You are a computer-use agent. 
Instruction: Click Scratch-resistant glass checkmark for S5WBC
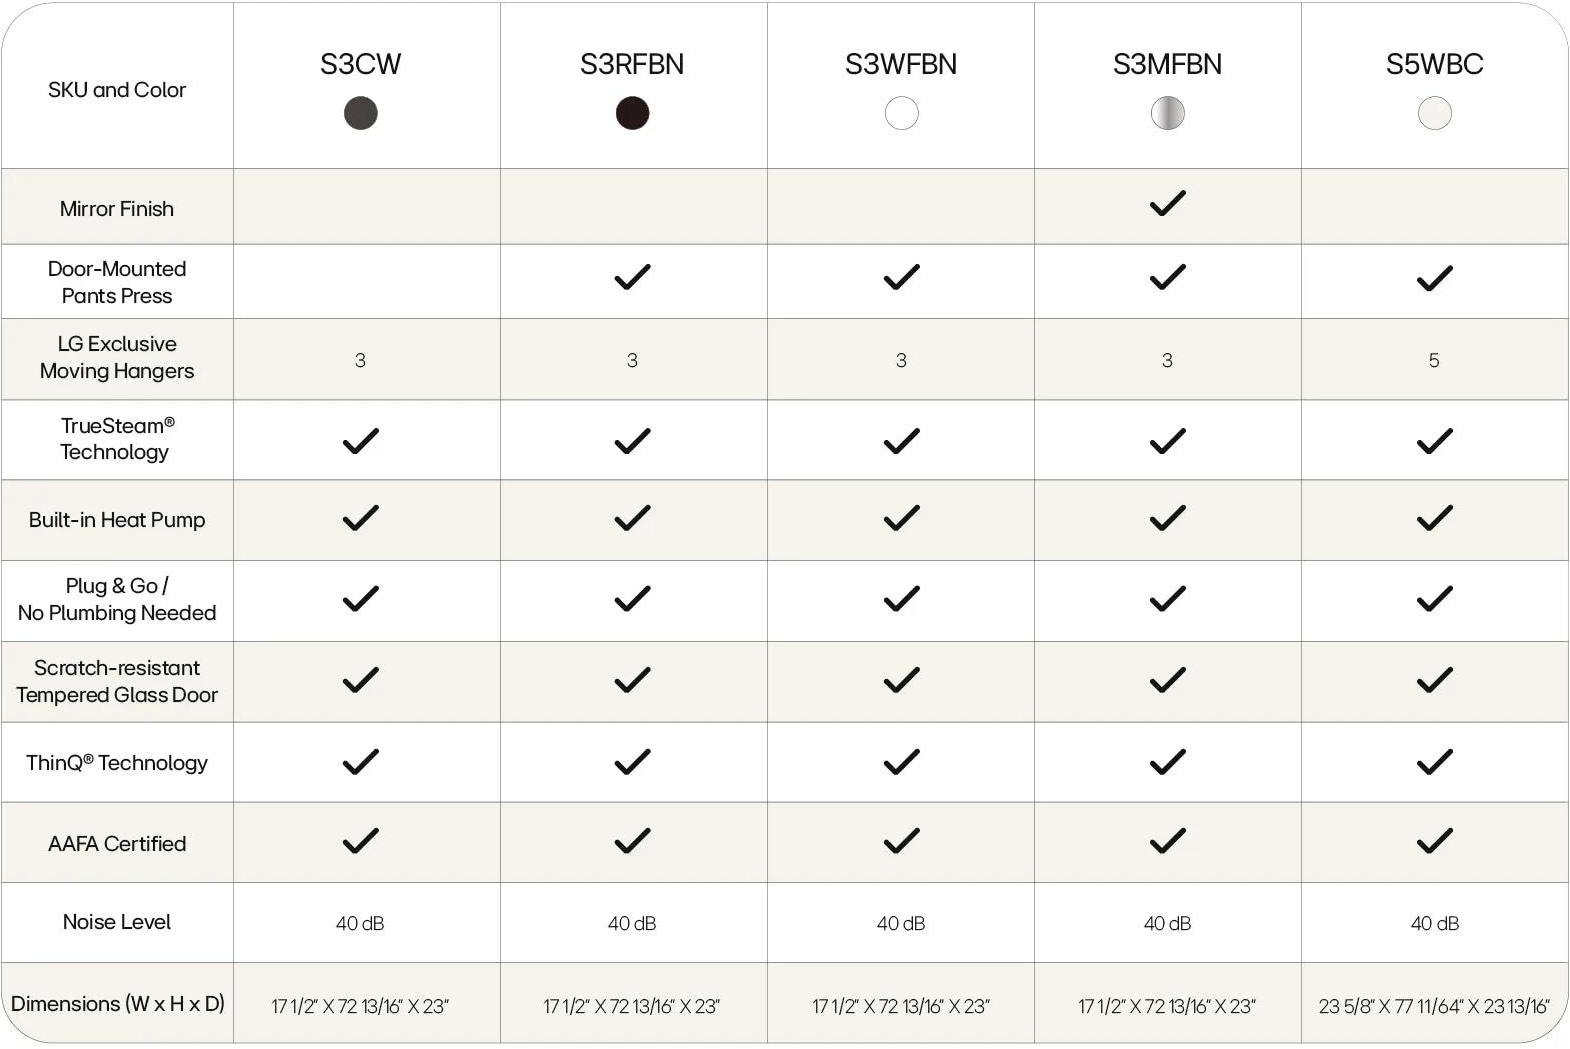tap(1434, 680)
